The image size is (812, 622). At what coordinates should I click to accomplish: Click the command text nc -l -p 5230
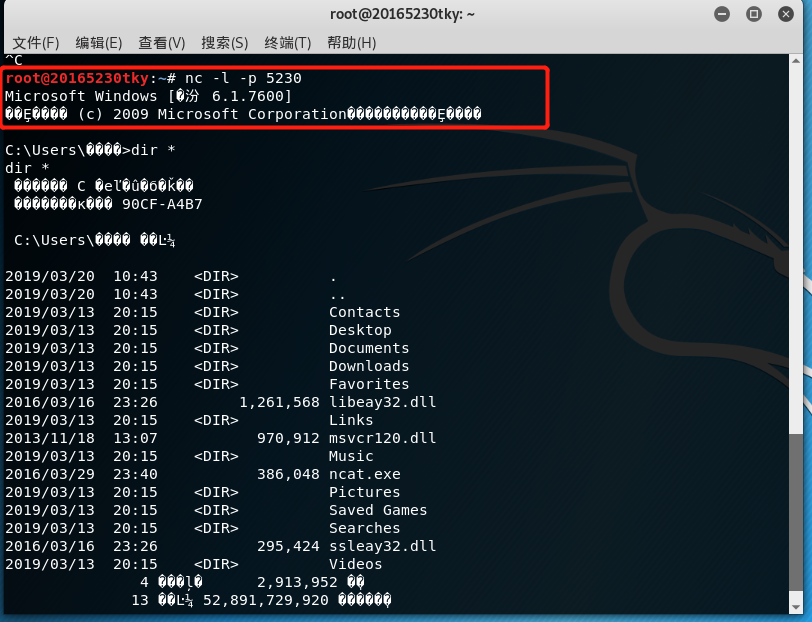tap(243, 78)
